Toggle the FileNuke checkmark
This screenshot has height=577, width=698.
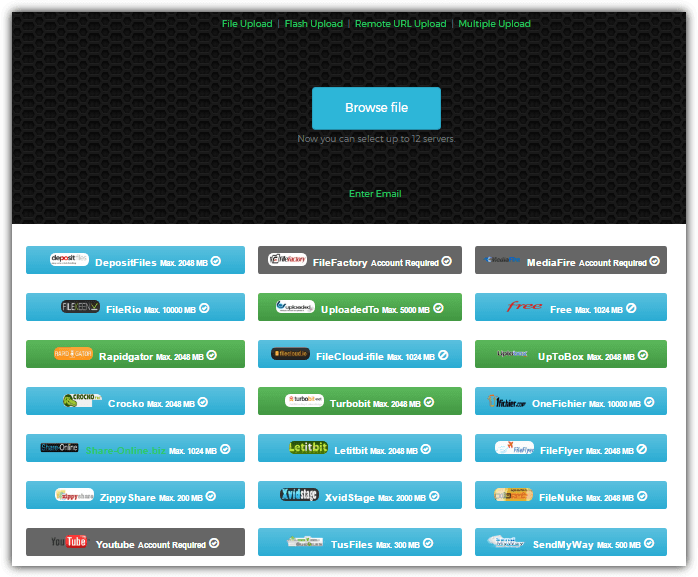click(x=642, y=496)
